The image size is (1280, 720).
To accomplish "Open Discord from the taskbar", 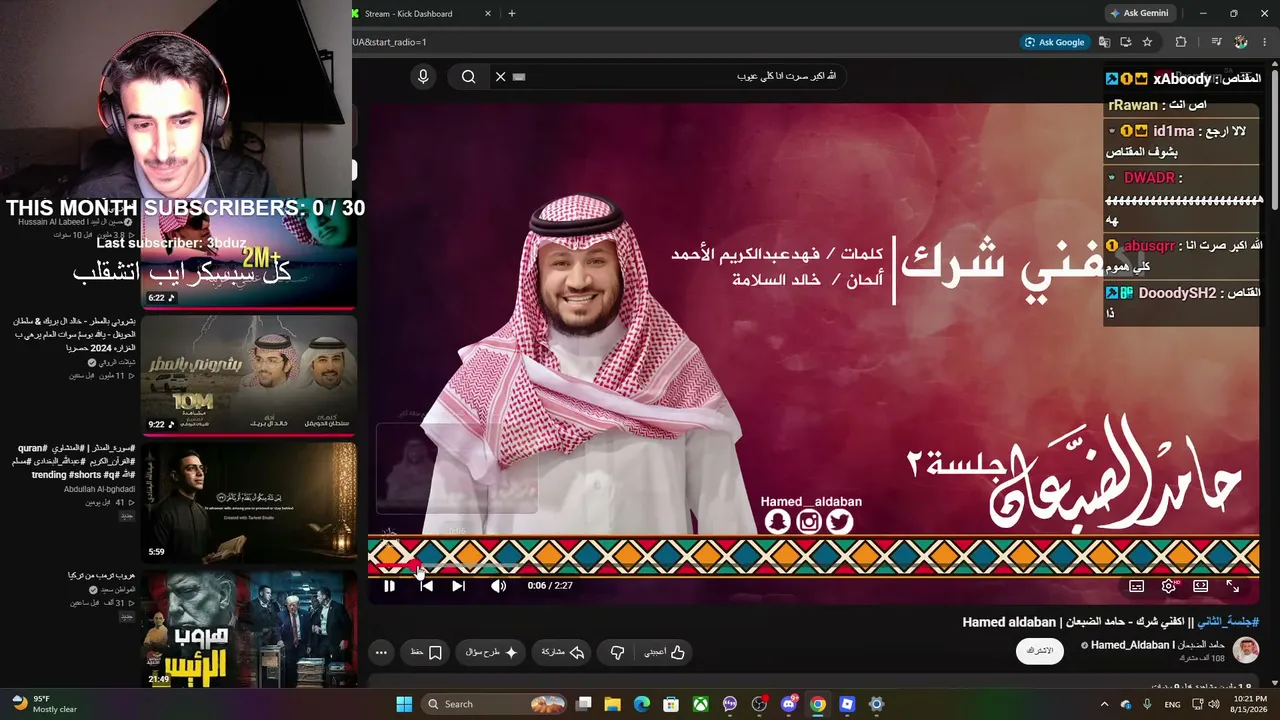I will click(789, 704).
